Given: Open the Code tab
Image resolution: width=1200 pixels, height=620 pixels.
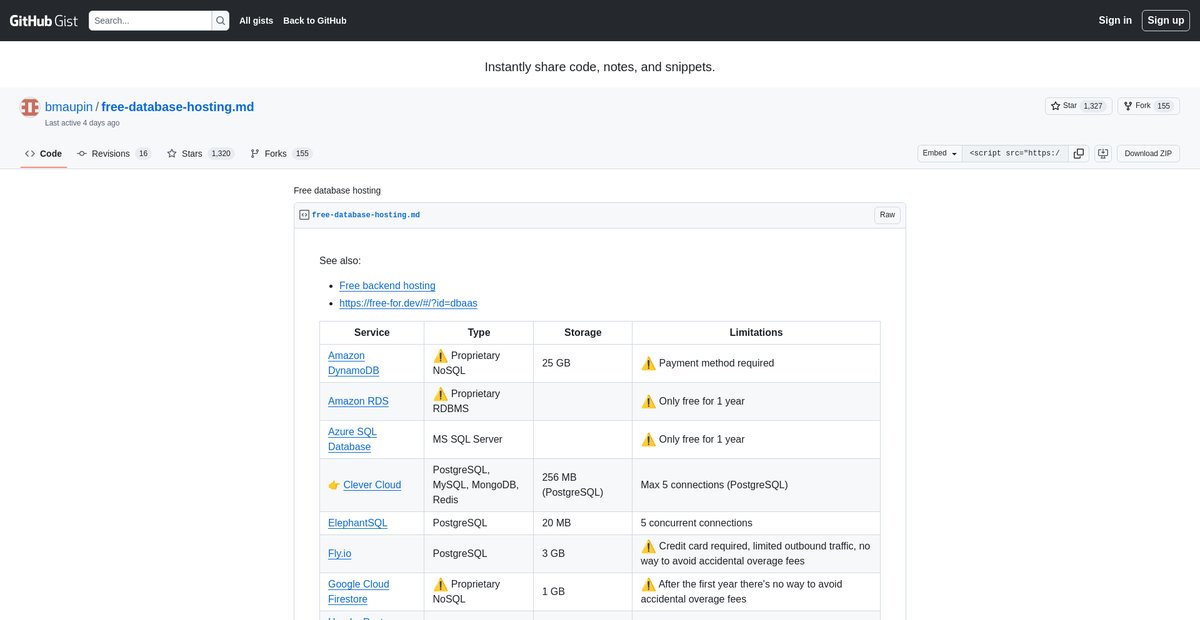Looking at the screenshot, I should [44, 154].
